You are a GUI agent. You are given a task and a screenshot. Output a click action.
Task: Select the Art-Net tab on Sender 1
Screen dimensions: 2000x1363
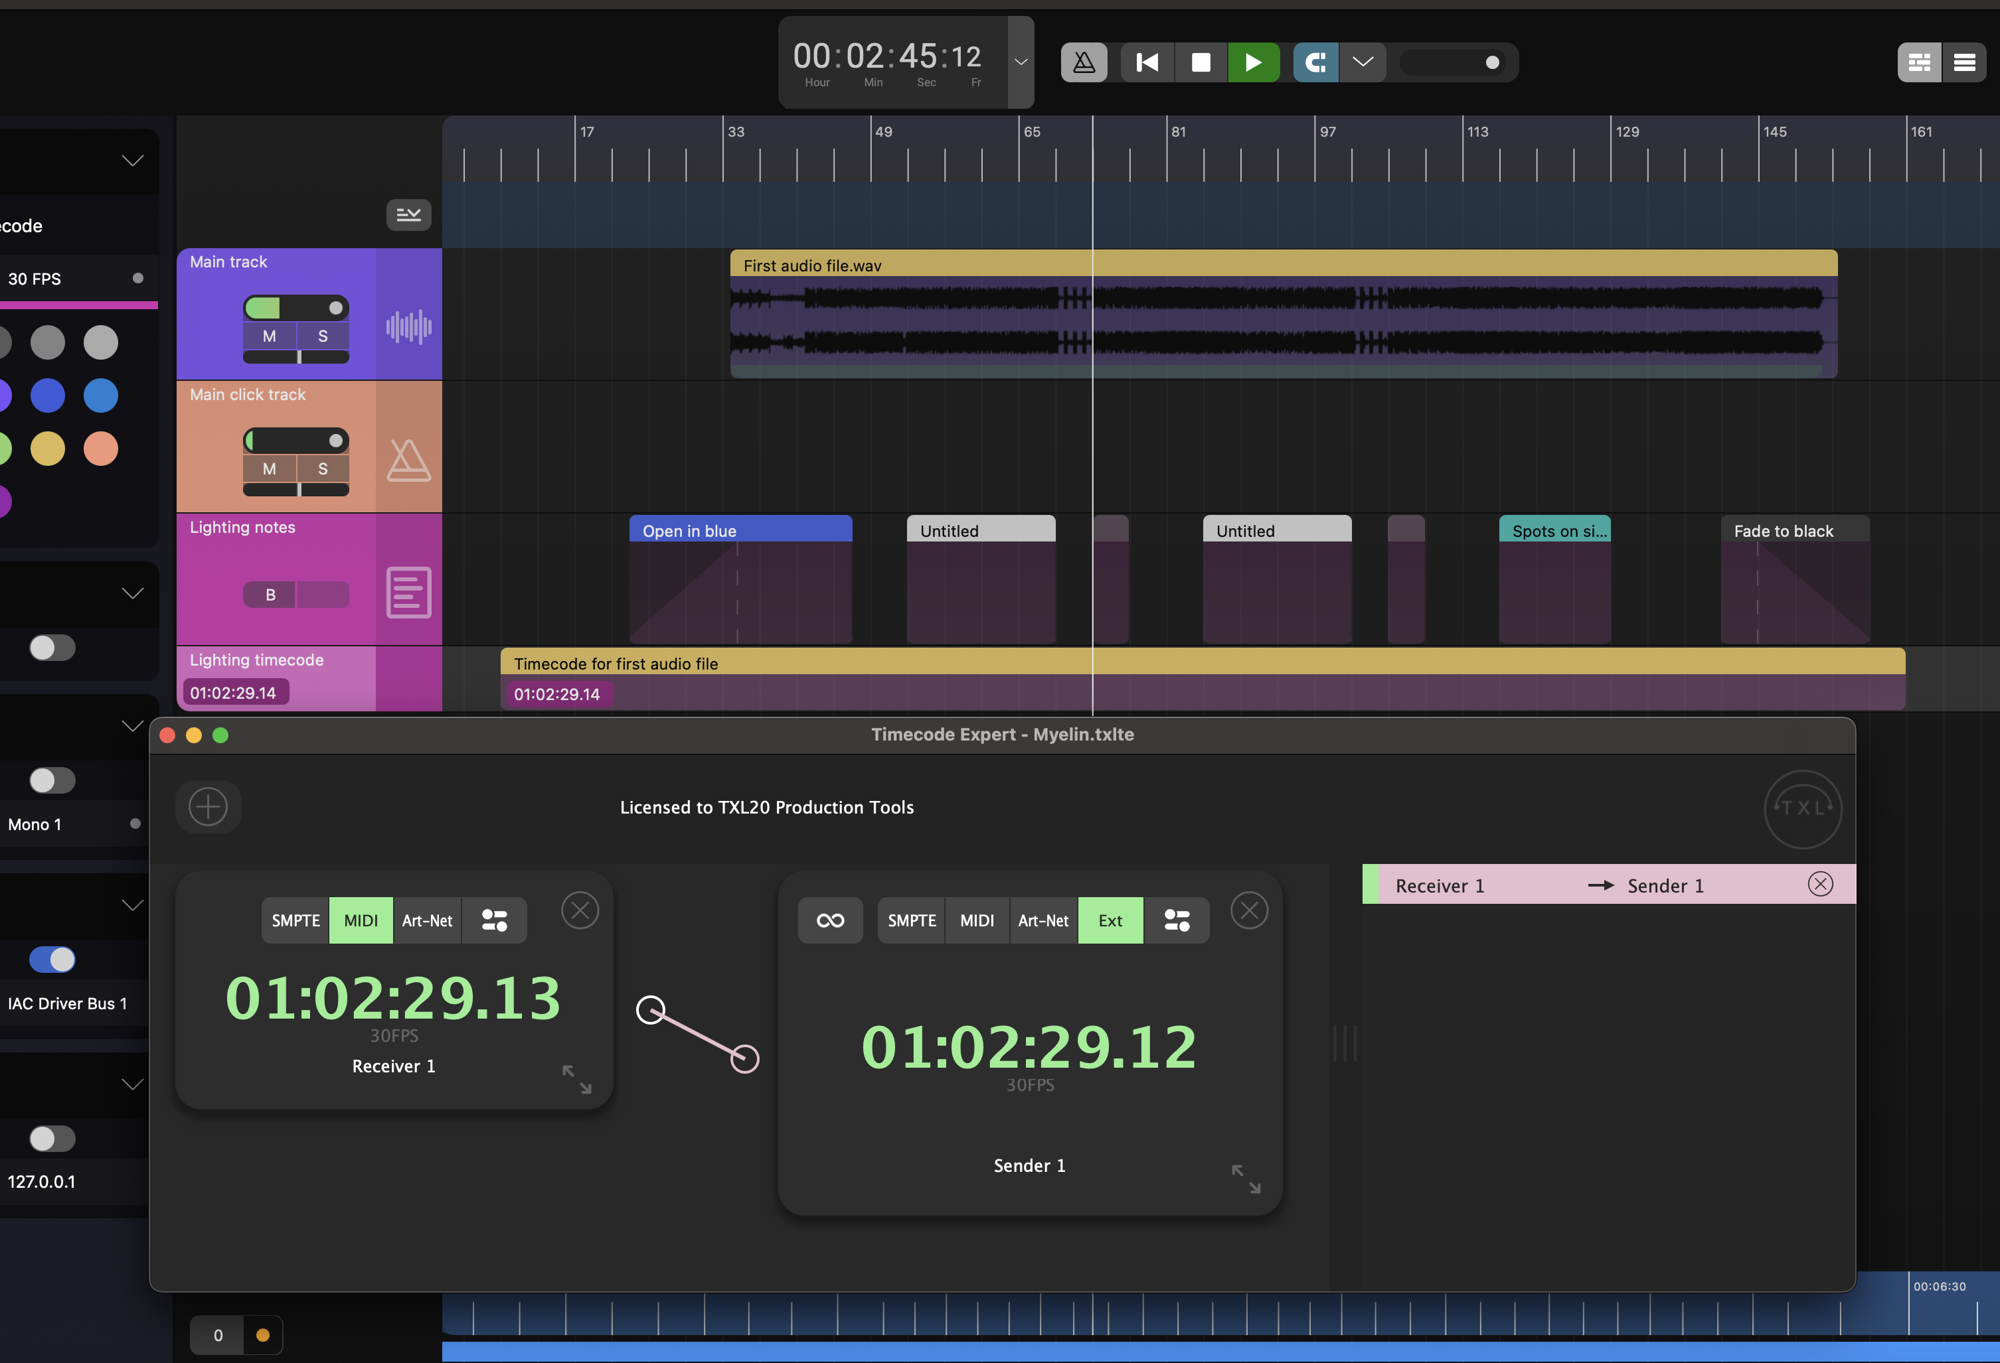(1042, 920)
